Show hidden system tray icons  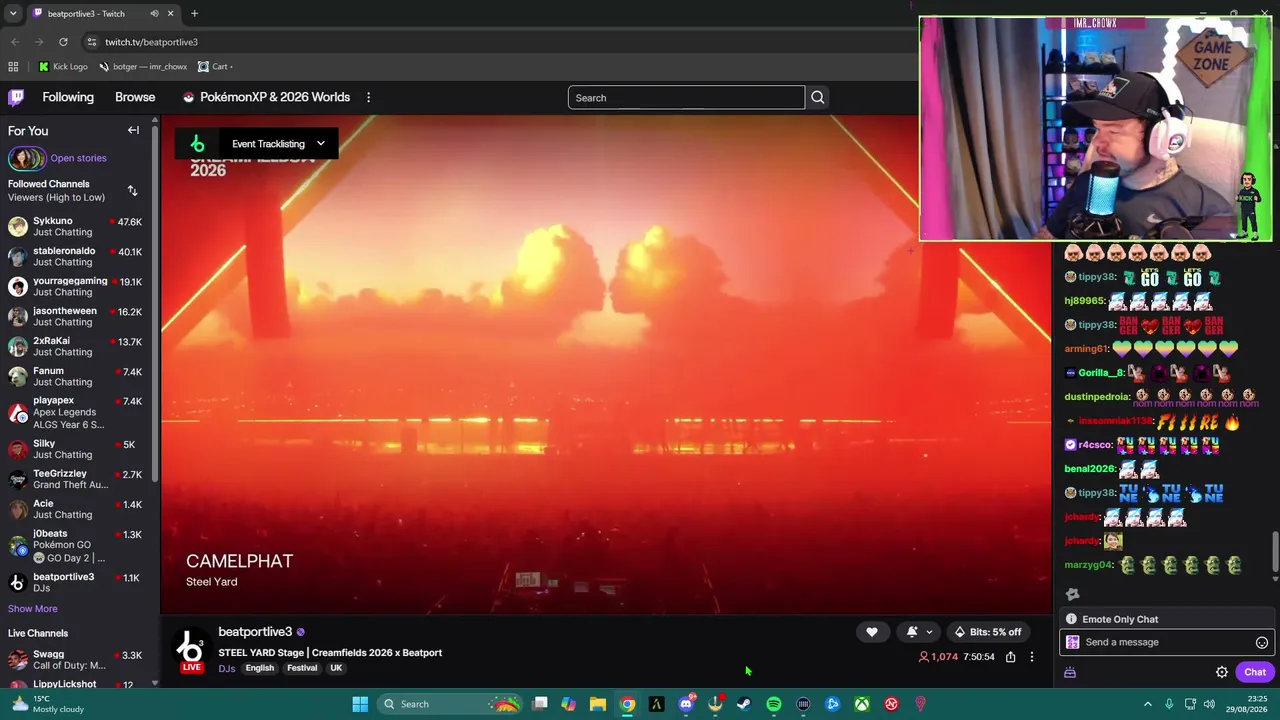point(1147,704)
